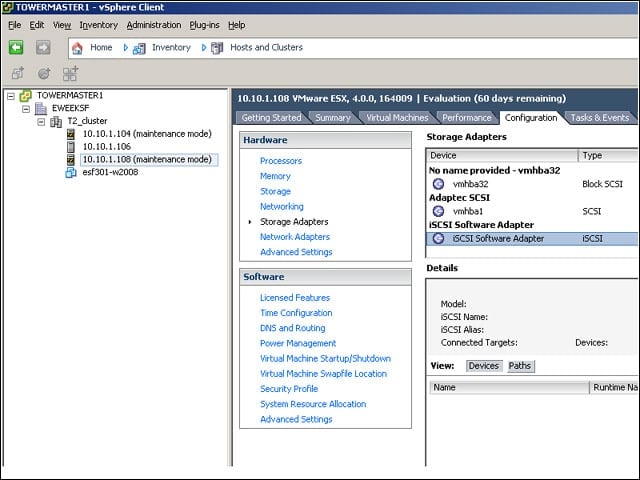This screenshot has width=640, height=480.
Task: Open the Help menu
Action: click(237, 25)
